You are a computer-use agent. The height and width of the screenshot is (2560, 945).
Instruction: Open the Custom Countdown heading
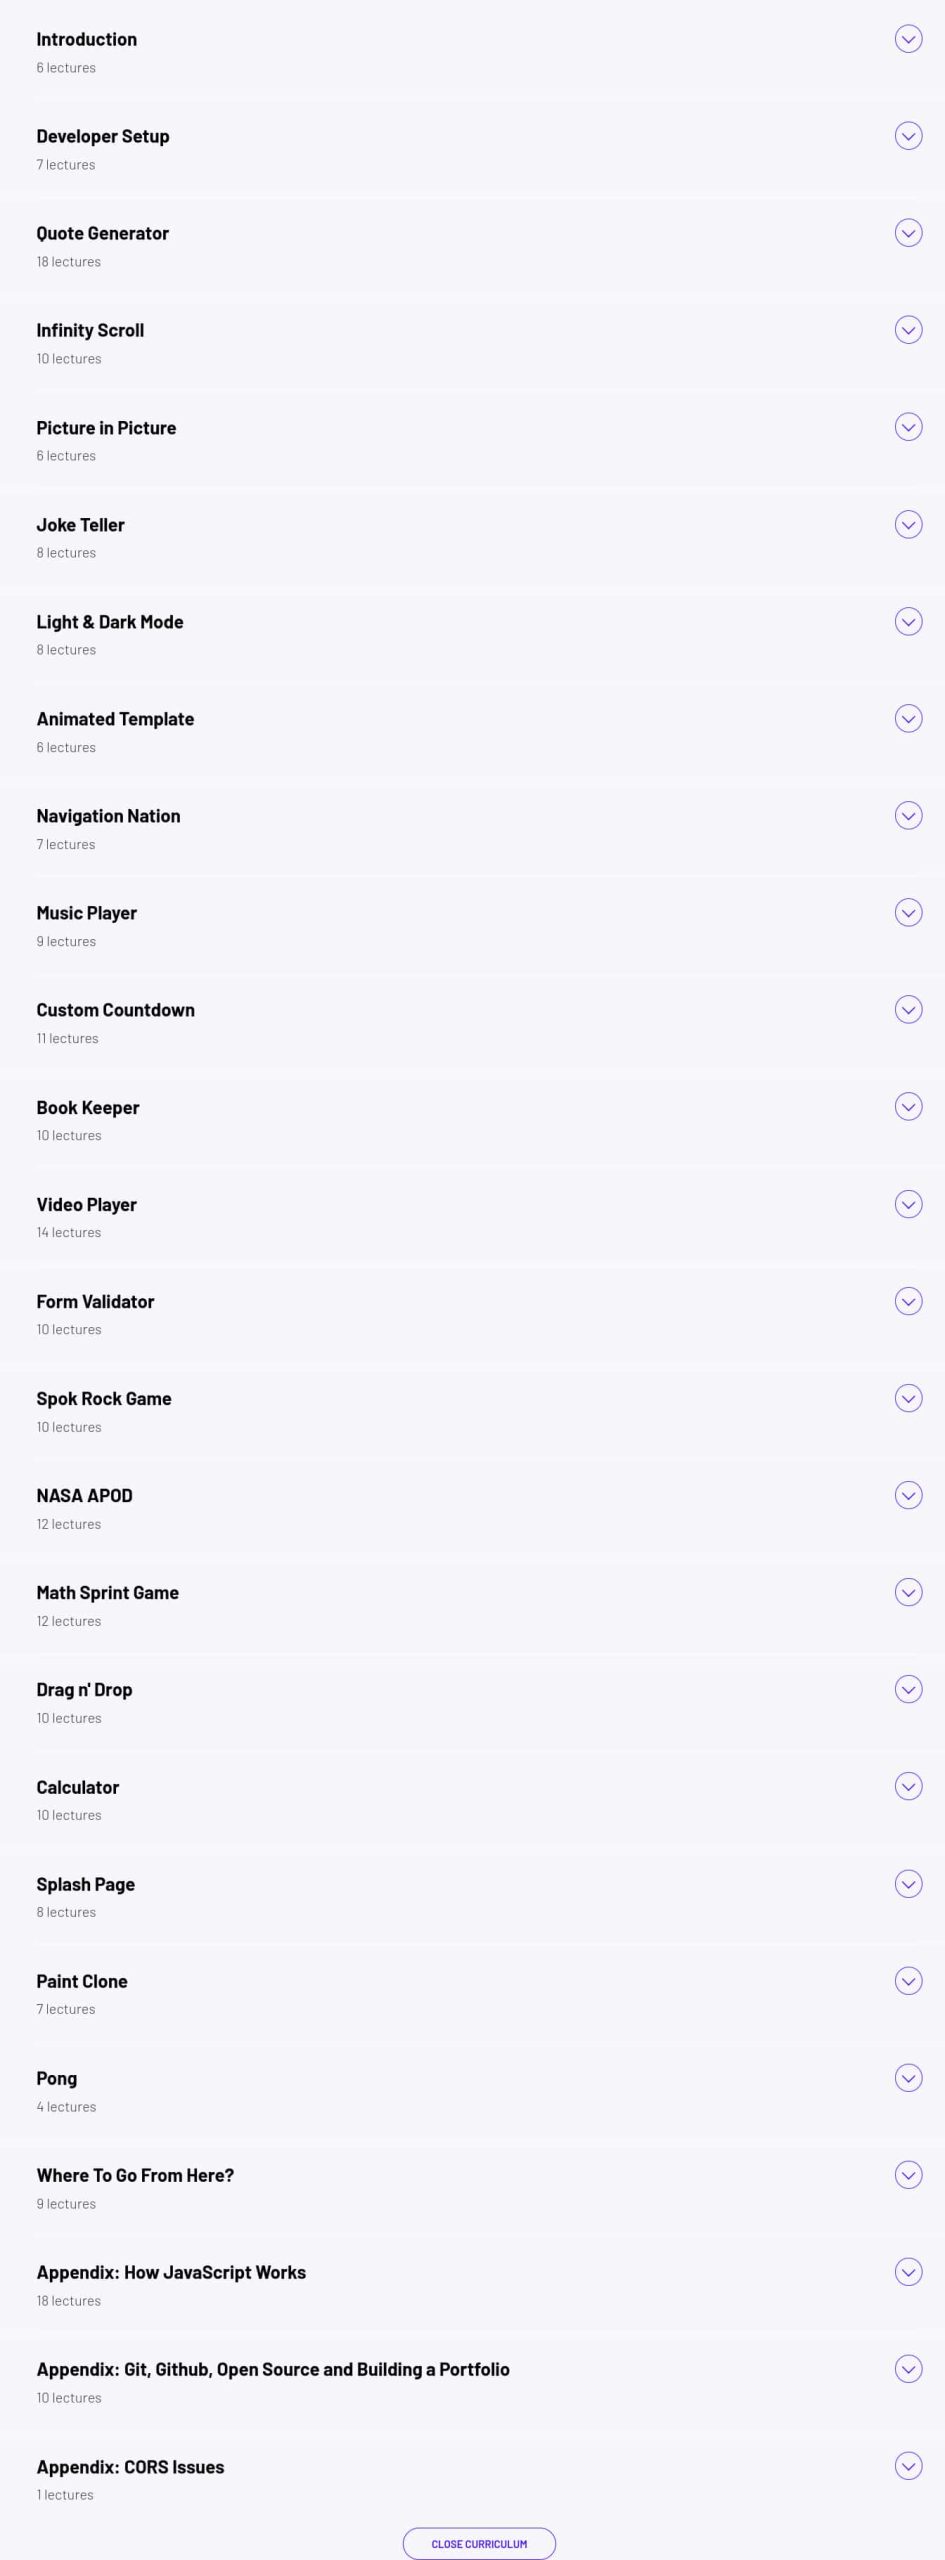(115, 1010)
